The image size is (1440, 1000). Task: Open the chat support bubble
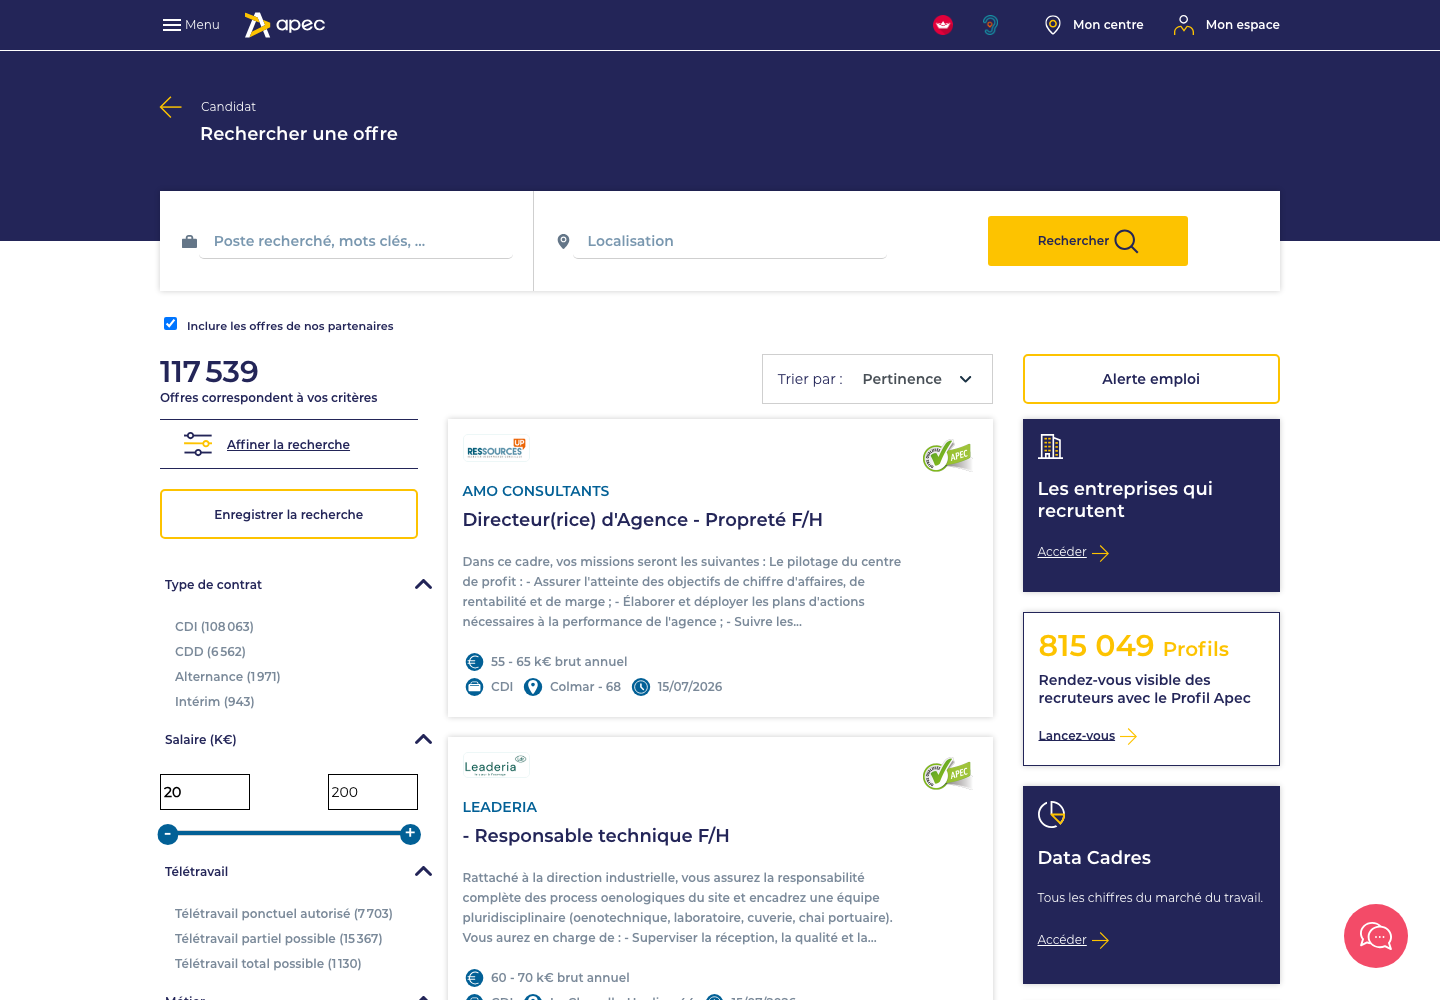click(x=1376, y=936)
